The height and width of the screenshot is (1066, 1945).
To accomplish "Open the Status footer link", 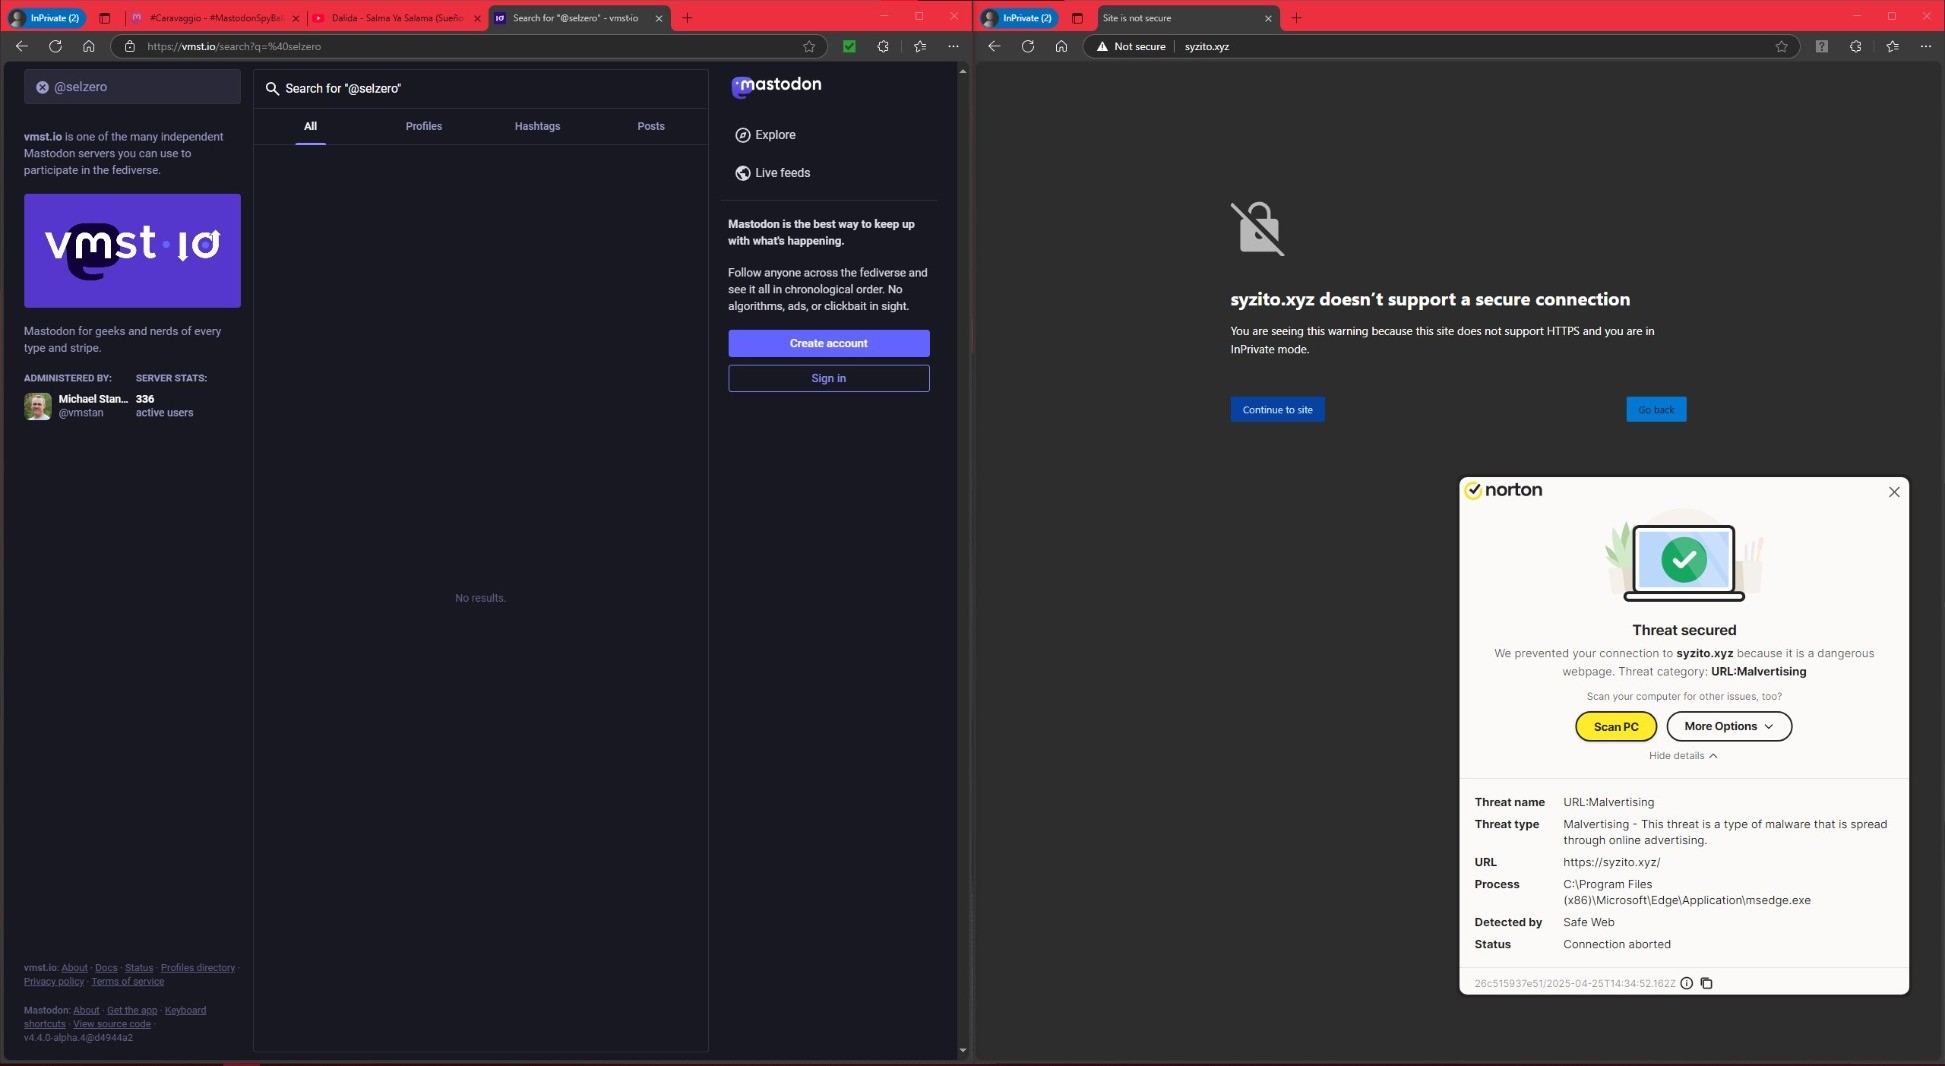I will click(139, 968).
